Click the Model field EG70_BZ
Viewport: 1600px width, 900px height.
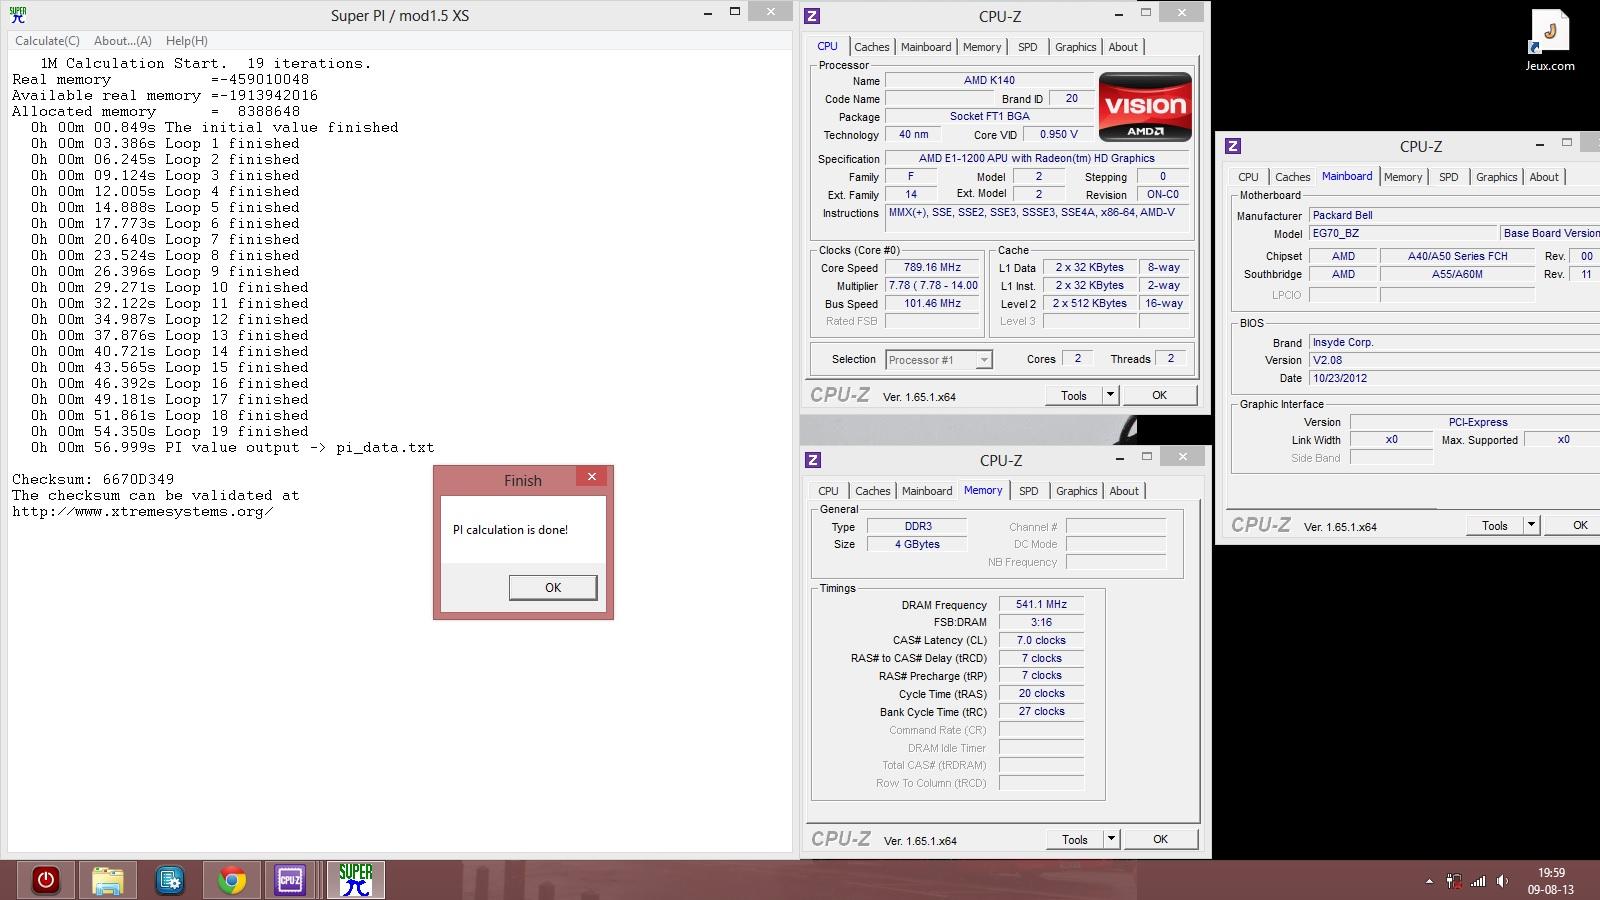point(1403,233)
